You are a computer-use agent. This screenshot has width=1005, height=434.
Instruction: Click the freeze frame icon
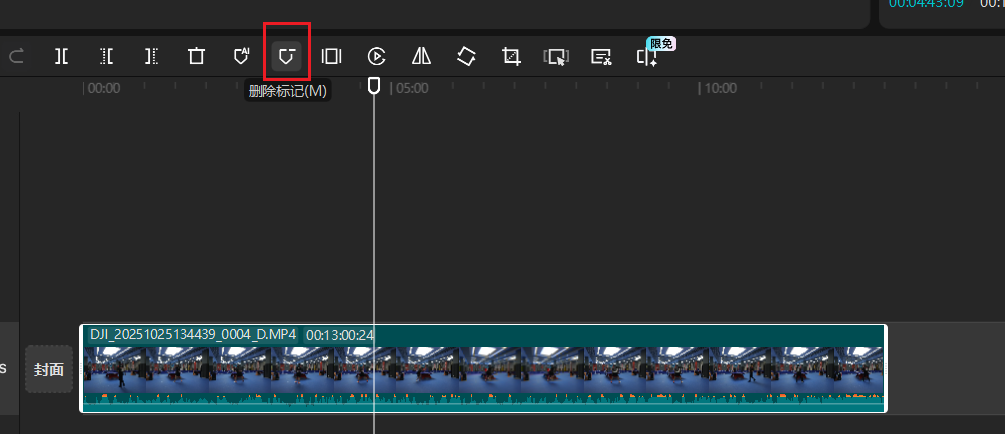[x=331, y=57]
